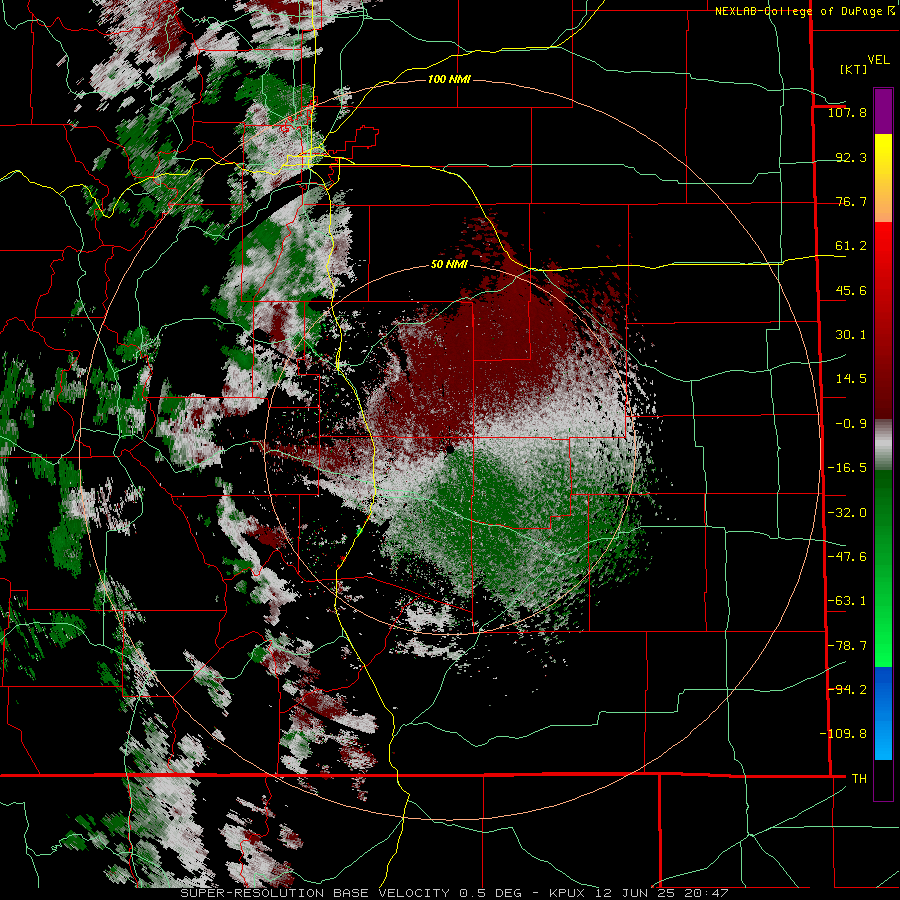Click the [KT] units label
This screenshot has height=900, width=900.
point(854,69)
